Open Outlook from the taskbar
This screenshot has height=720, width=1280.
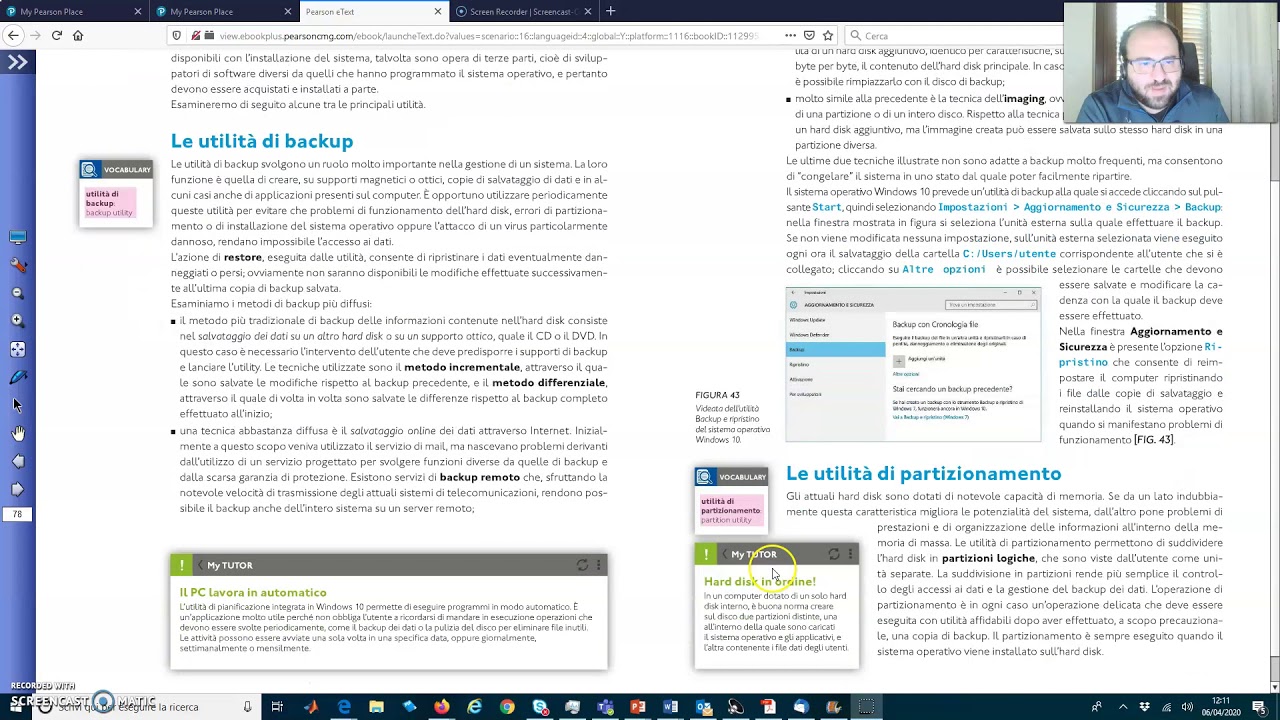tap(703, 707)
